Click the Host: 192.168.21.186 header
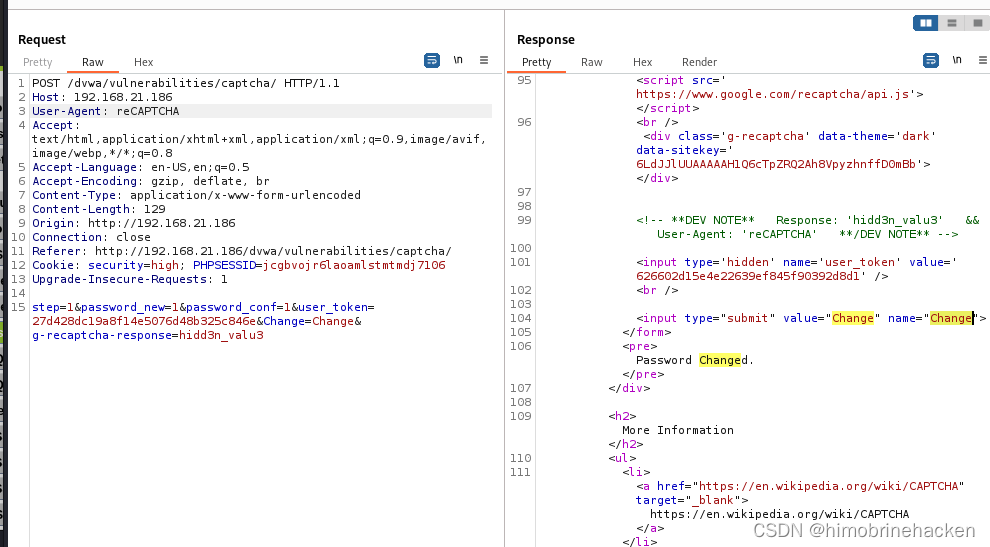This screenshot has height=547, width=990. tap(102, 97)
